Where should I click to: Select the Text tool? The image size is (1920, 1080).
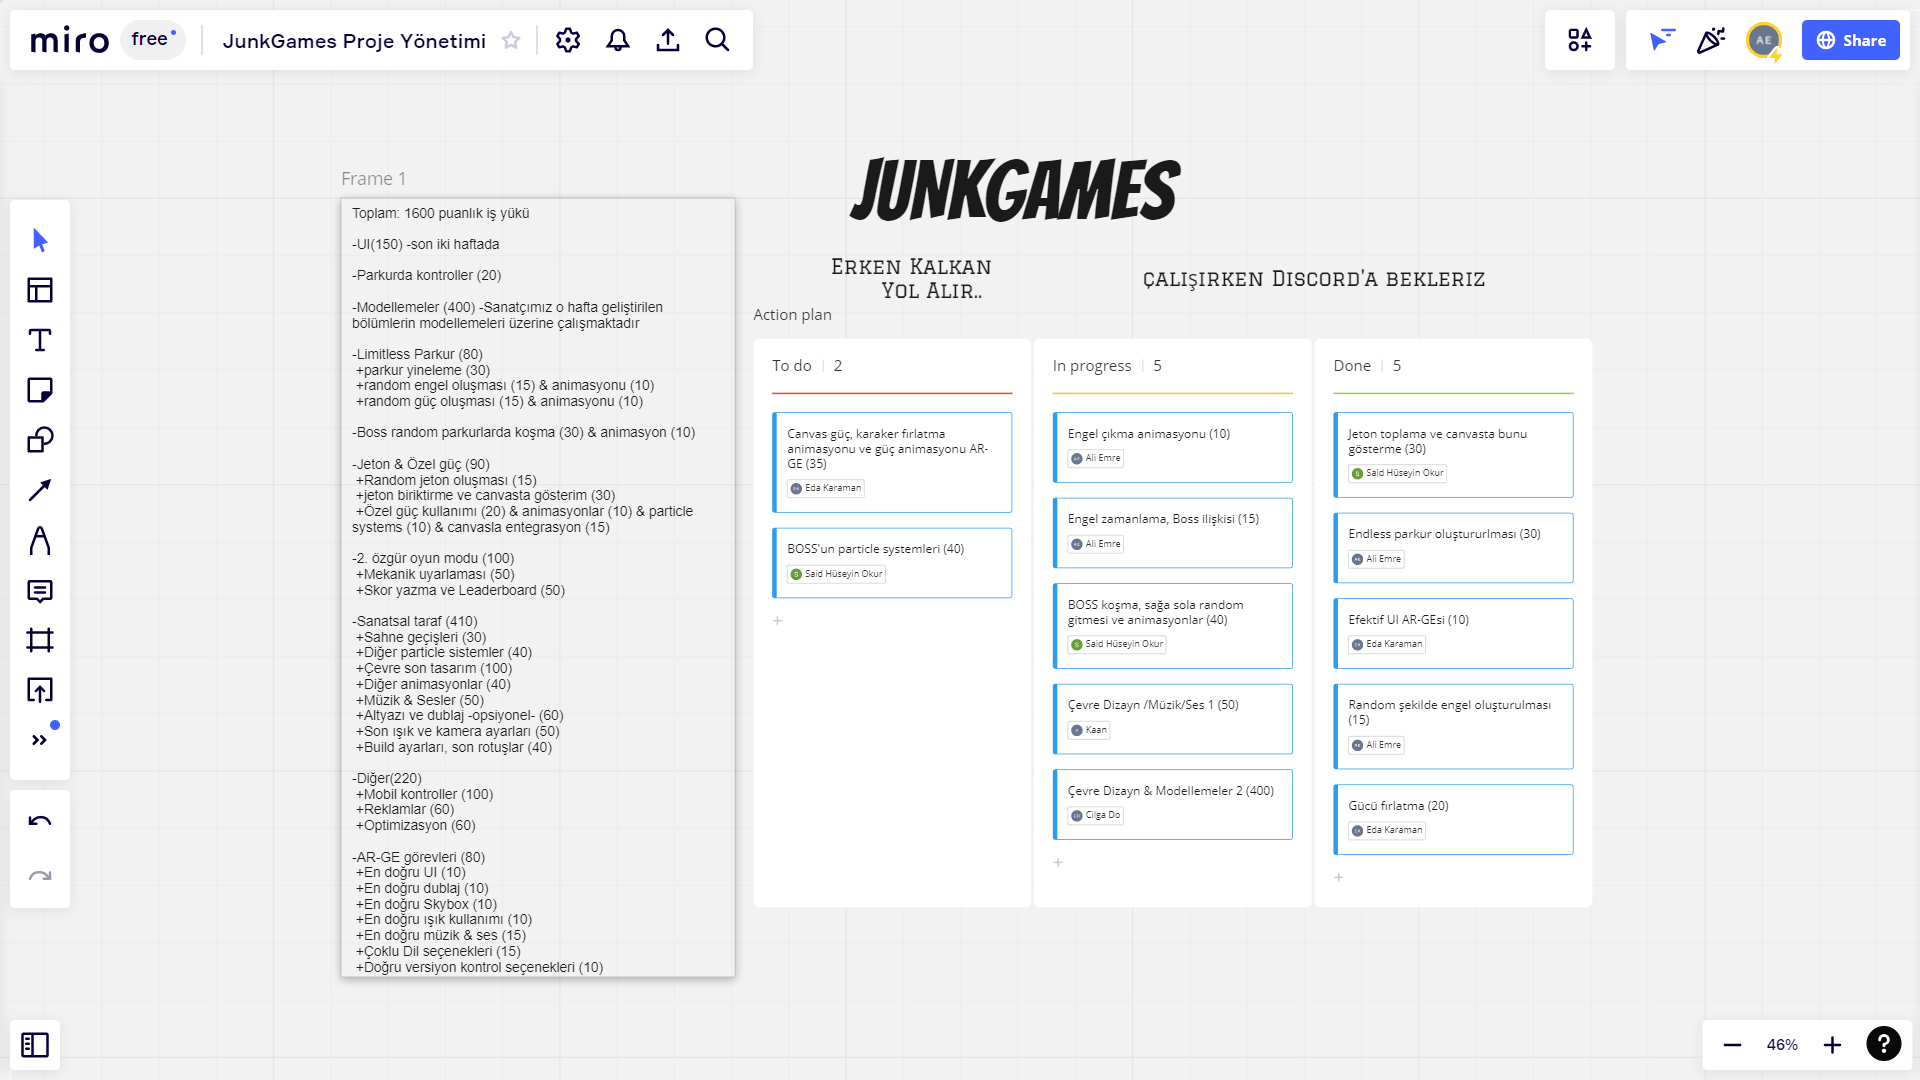(39, 340)
